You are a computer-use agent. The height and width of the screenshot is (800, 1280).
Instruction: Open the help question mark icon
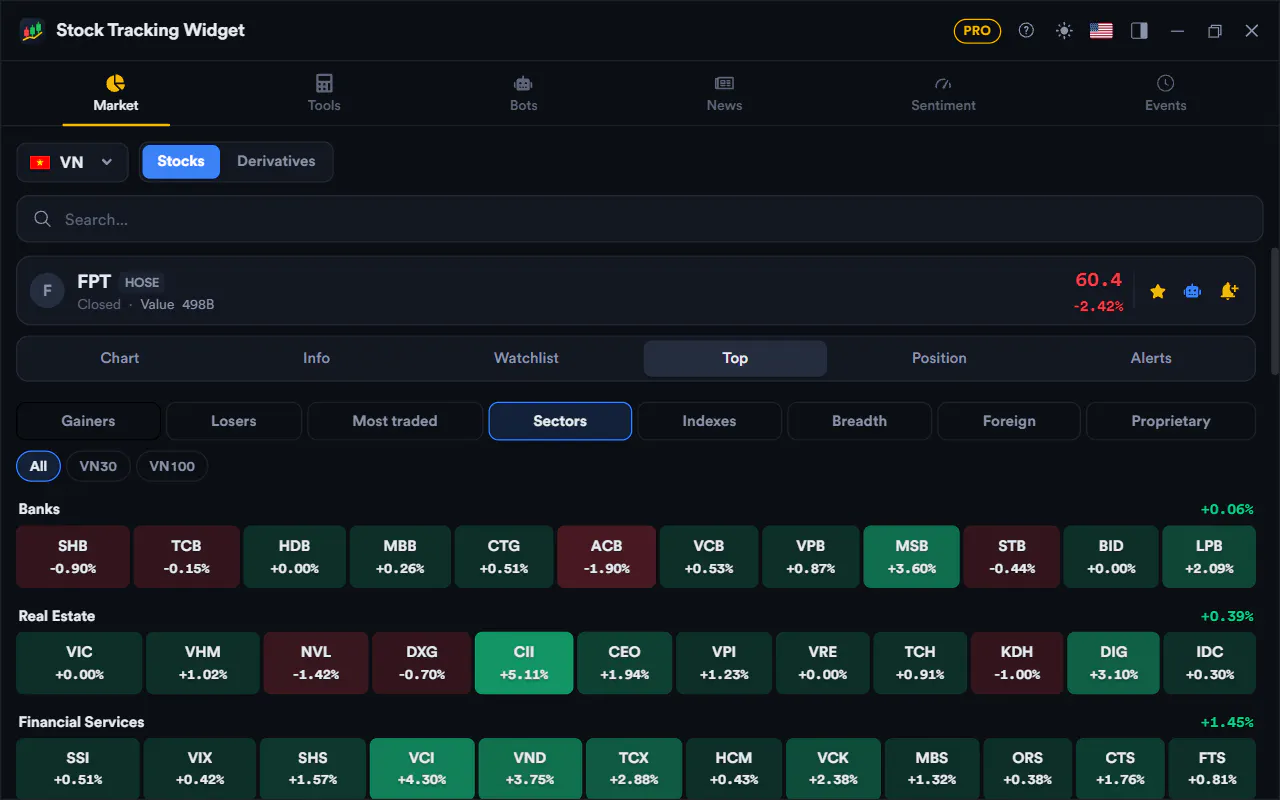tap(1026, 30)
